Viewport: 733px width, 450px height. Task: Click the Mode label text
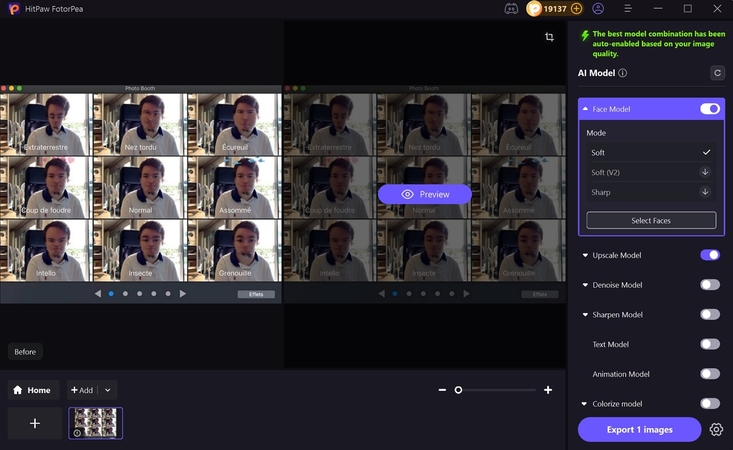point(596,133)
